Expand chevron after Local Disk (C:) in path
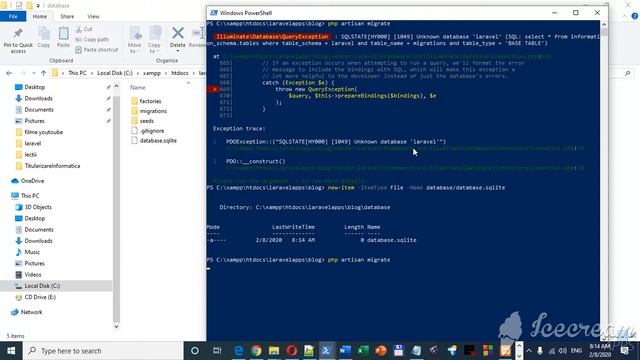This screenshot has height=360, width=640. pyautogui.click(x=138, y=73)
